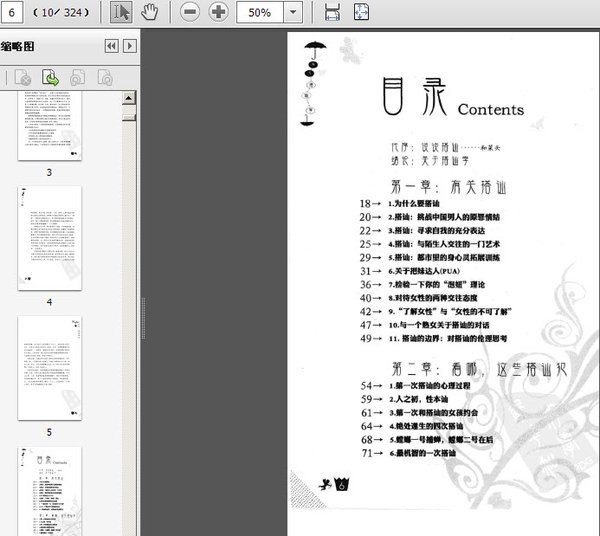The image size is (600, 536).
Task: Click the '第一章：有关搭讪' chapter heading
Action: pos(448,187)
